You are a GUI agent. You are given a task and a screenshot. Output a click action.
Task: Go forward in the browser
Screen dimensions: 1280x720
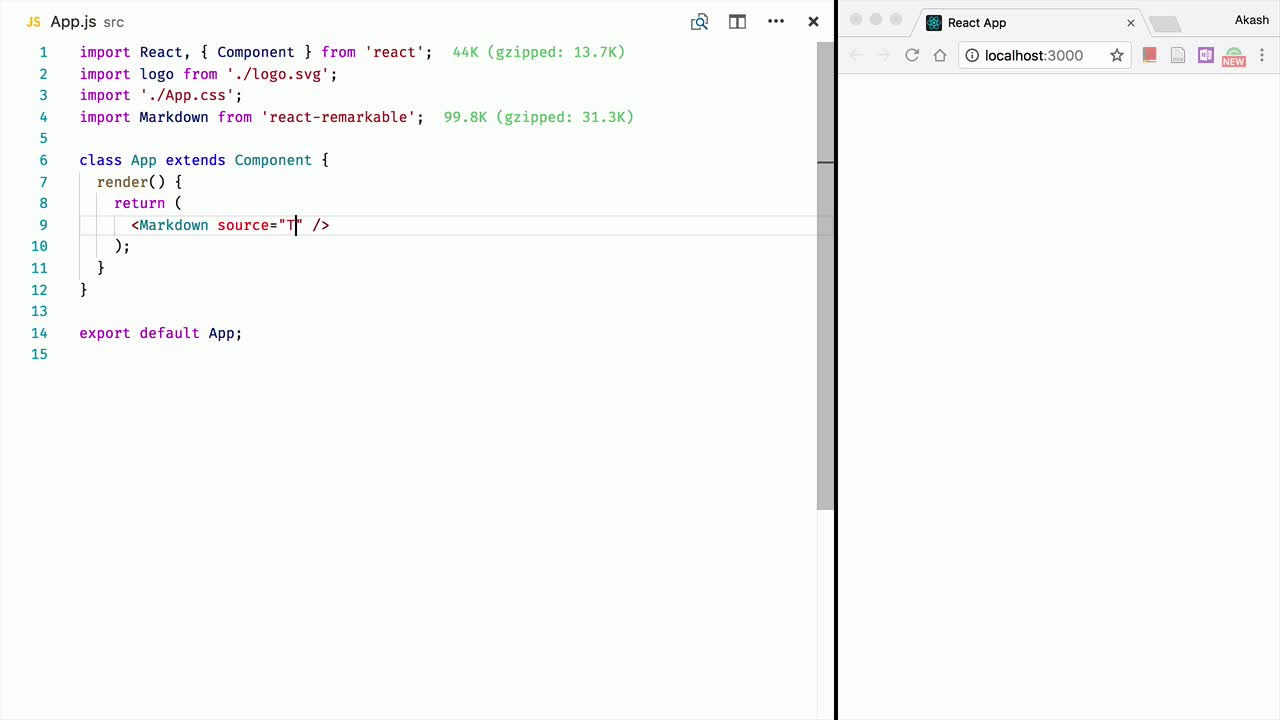coord(884,55)
